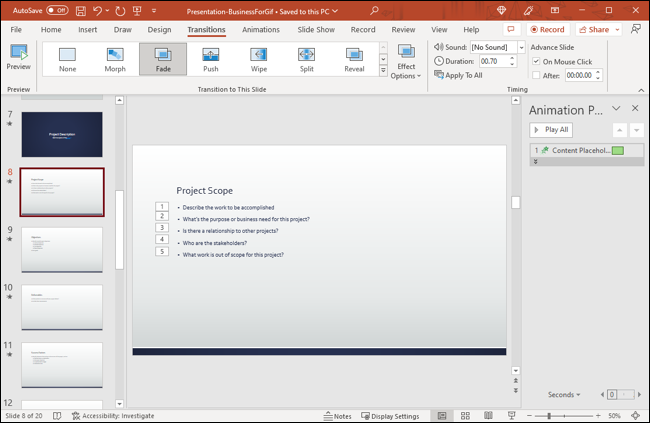Select the Fade transition
650x423 pixels.
coord(163,59)
